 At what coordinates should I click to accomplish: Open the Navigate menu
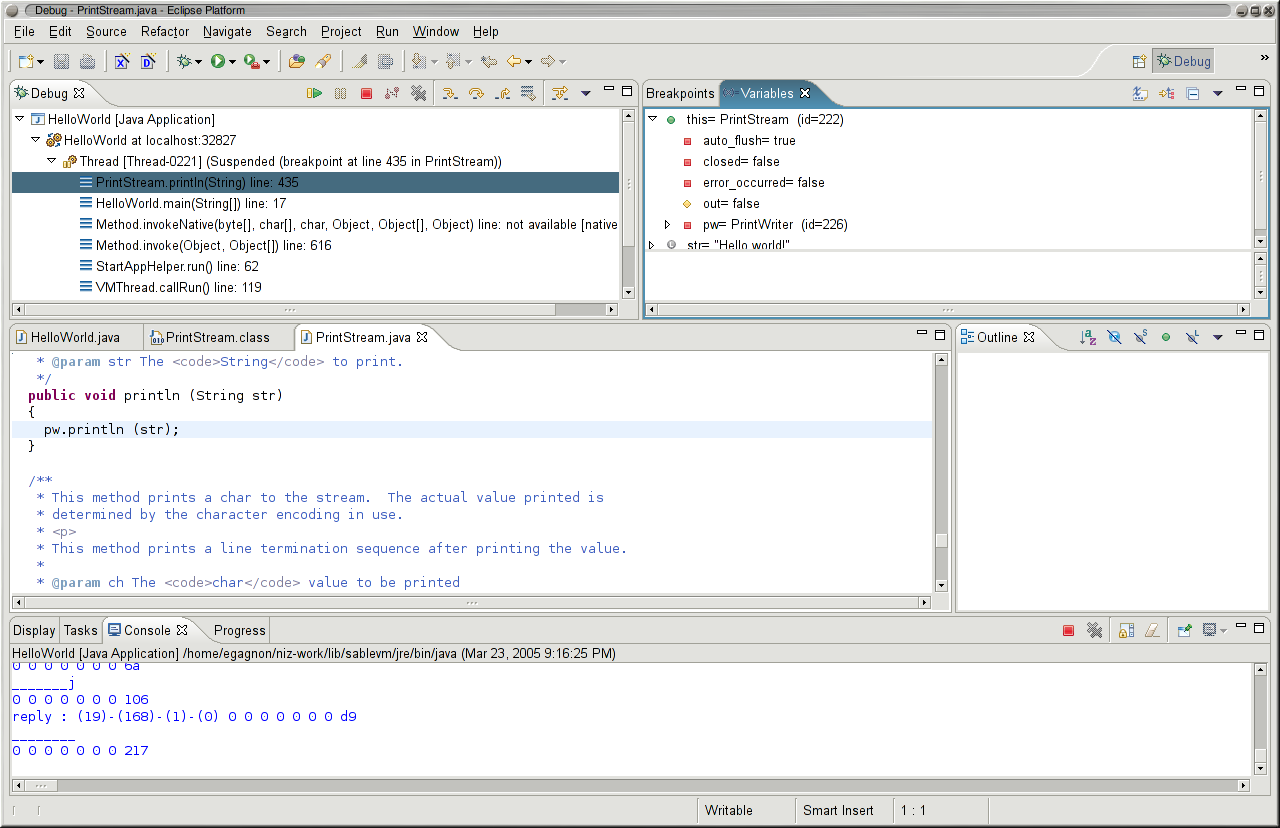(227, 31)
